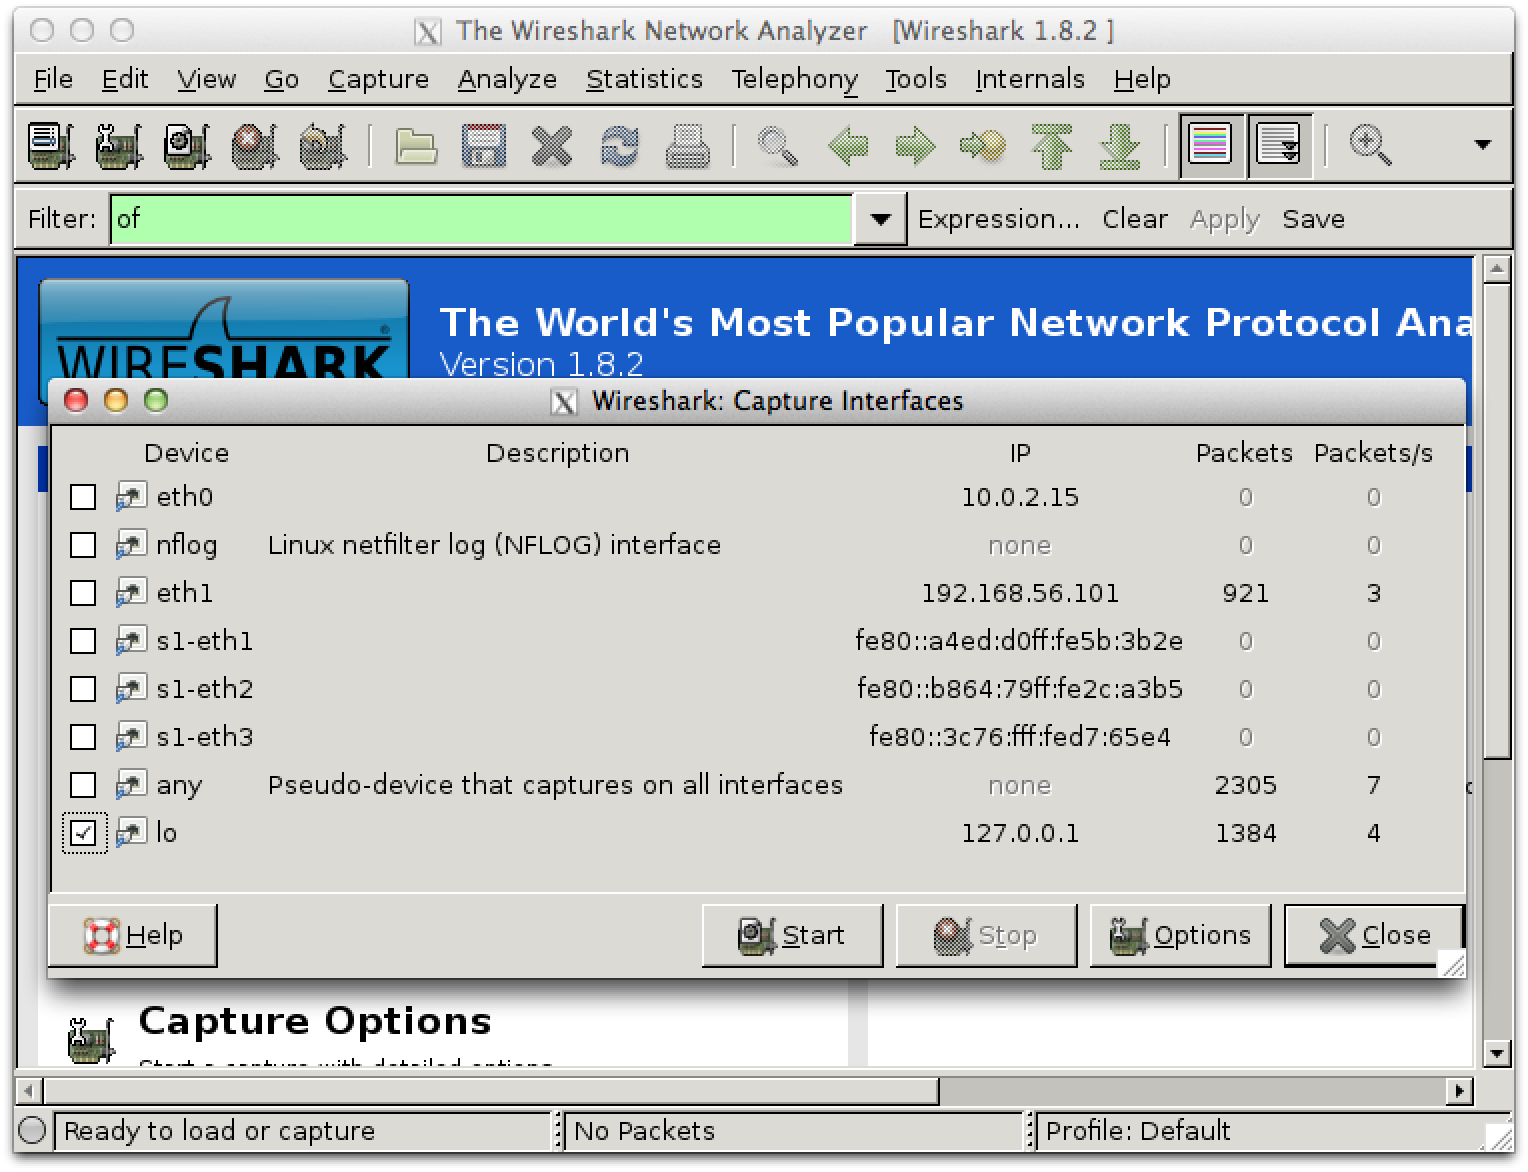
Task: Open Options in Capture Interfaces dialog
Action: [x=1180, y=935]
